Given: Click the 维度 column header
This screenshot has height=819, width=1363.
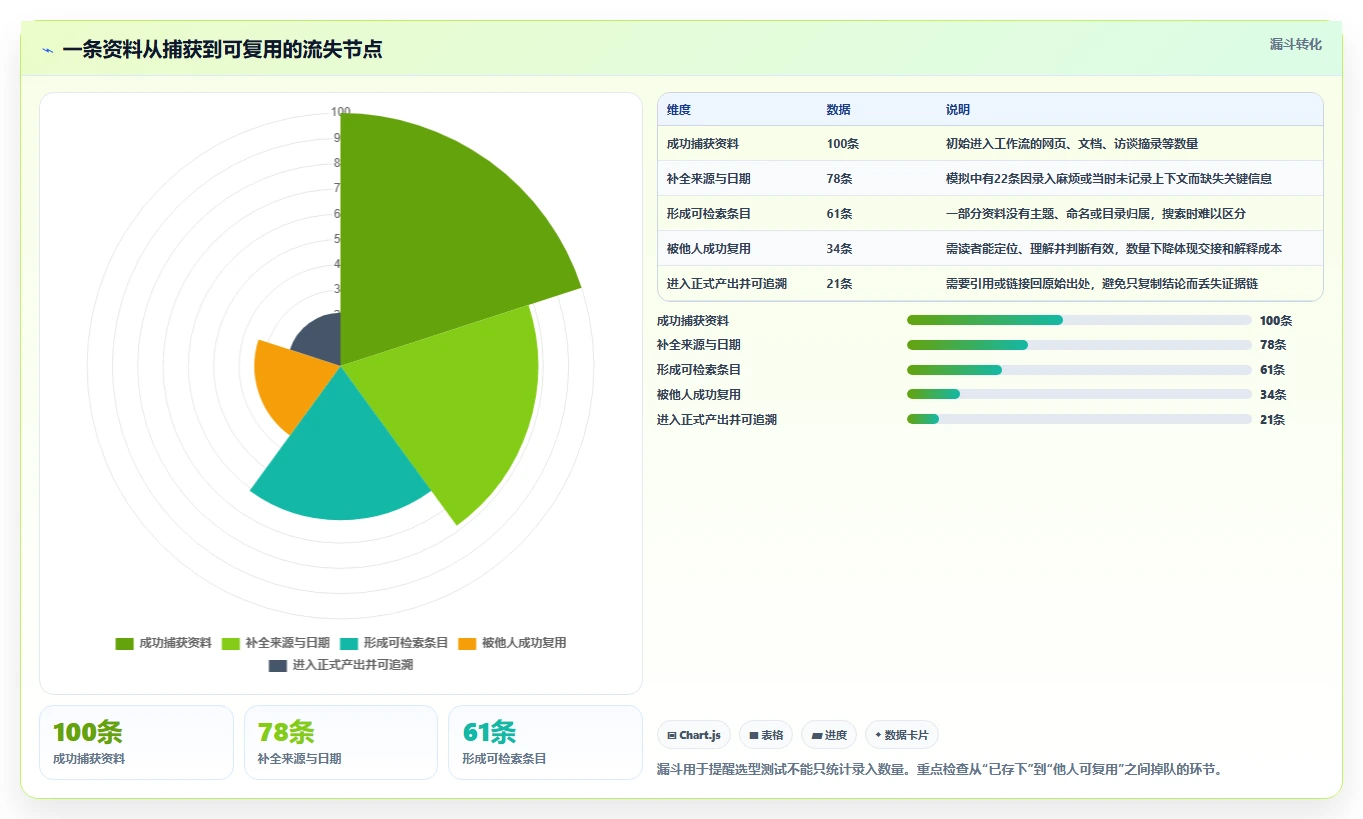Looking at the screenshot, I should click(x=679, y=110).
